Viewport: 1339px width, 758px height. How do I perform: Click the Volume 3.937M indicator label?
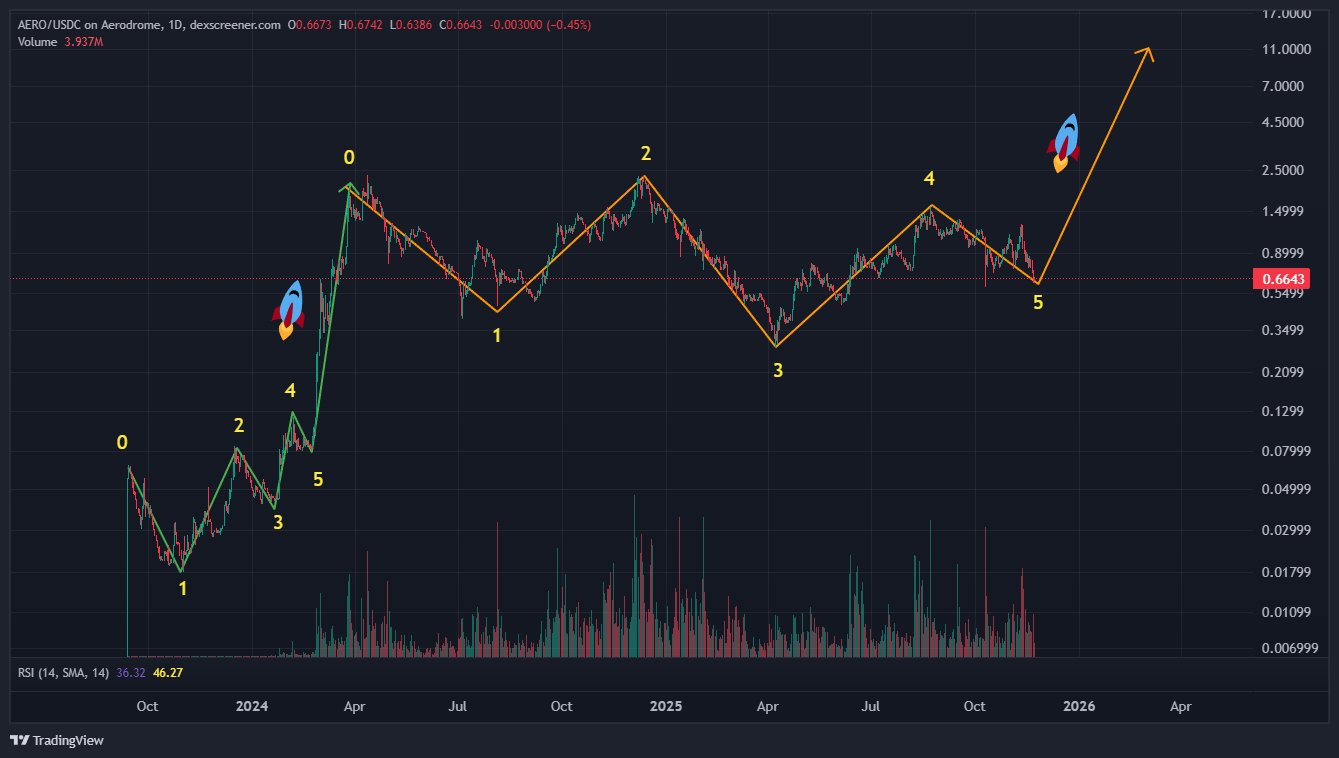60,40
